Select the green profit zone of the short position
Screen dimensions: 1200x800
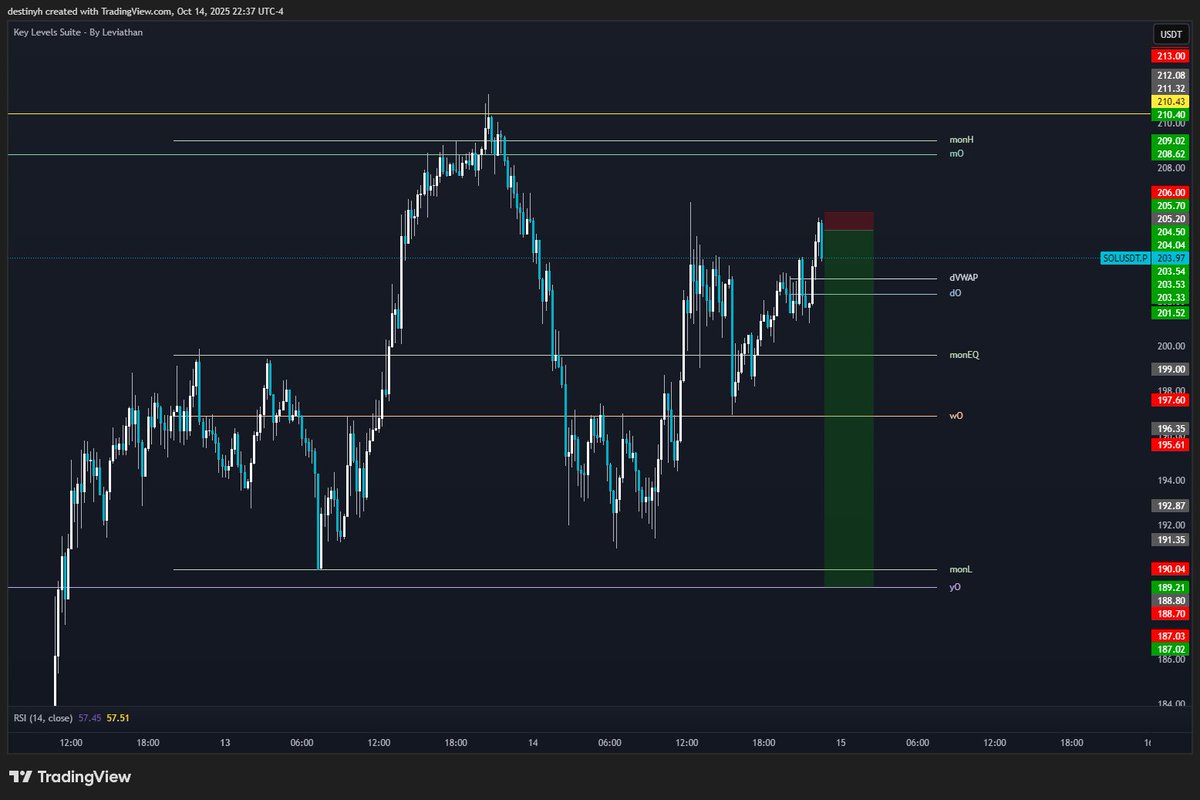(849, 408)
